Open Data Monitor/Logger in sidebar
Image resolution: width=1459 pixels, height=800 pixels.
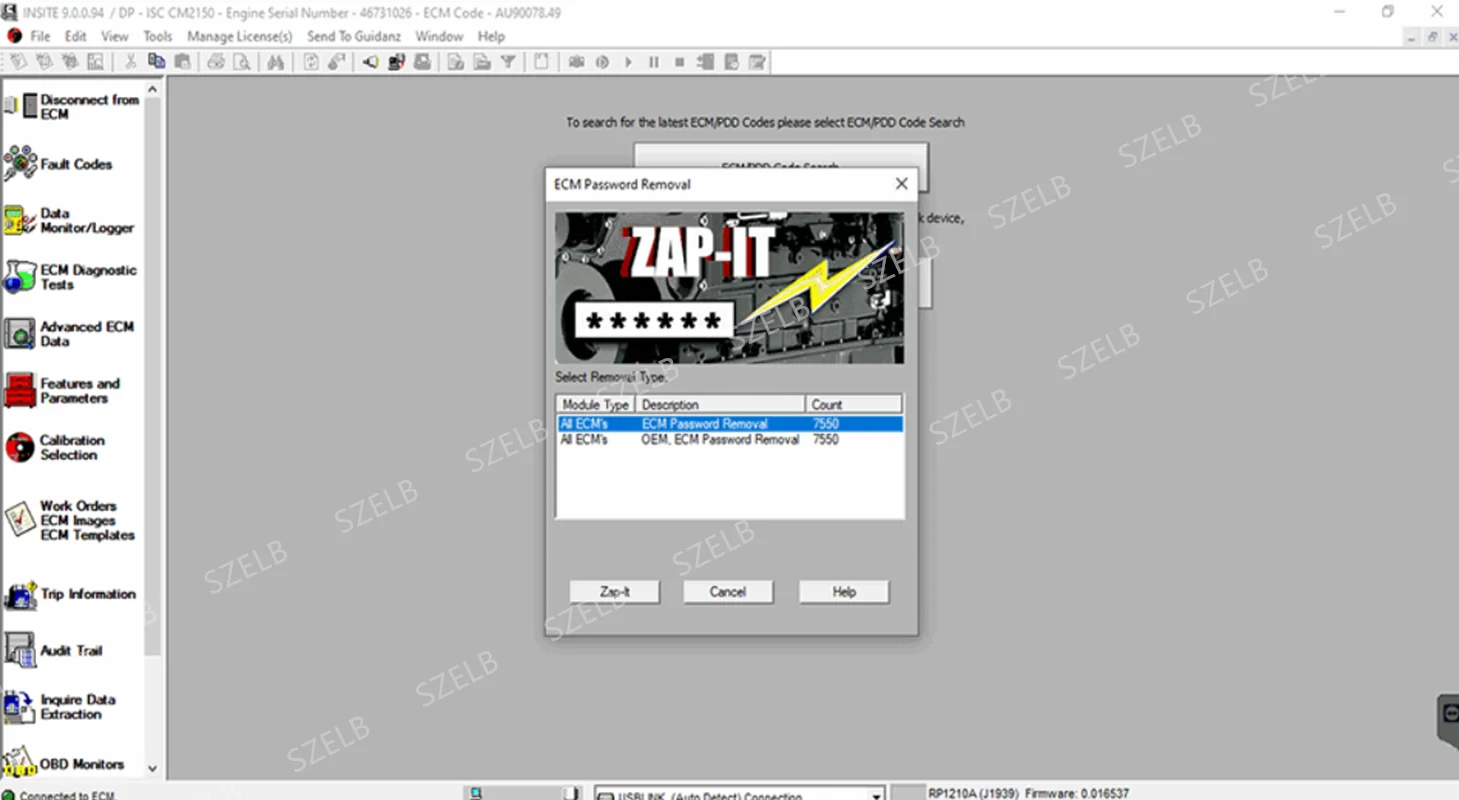pos(69,220)
